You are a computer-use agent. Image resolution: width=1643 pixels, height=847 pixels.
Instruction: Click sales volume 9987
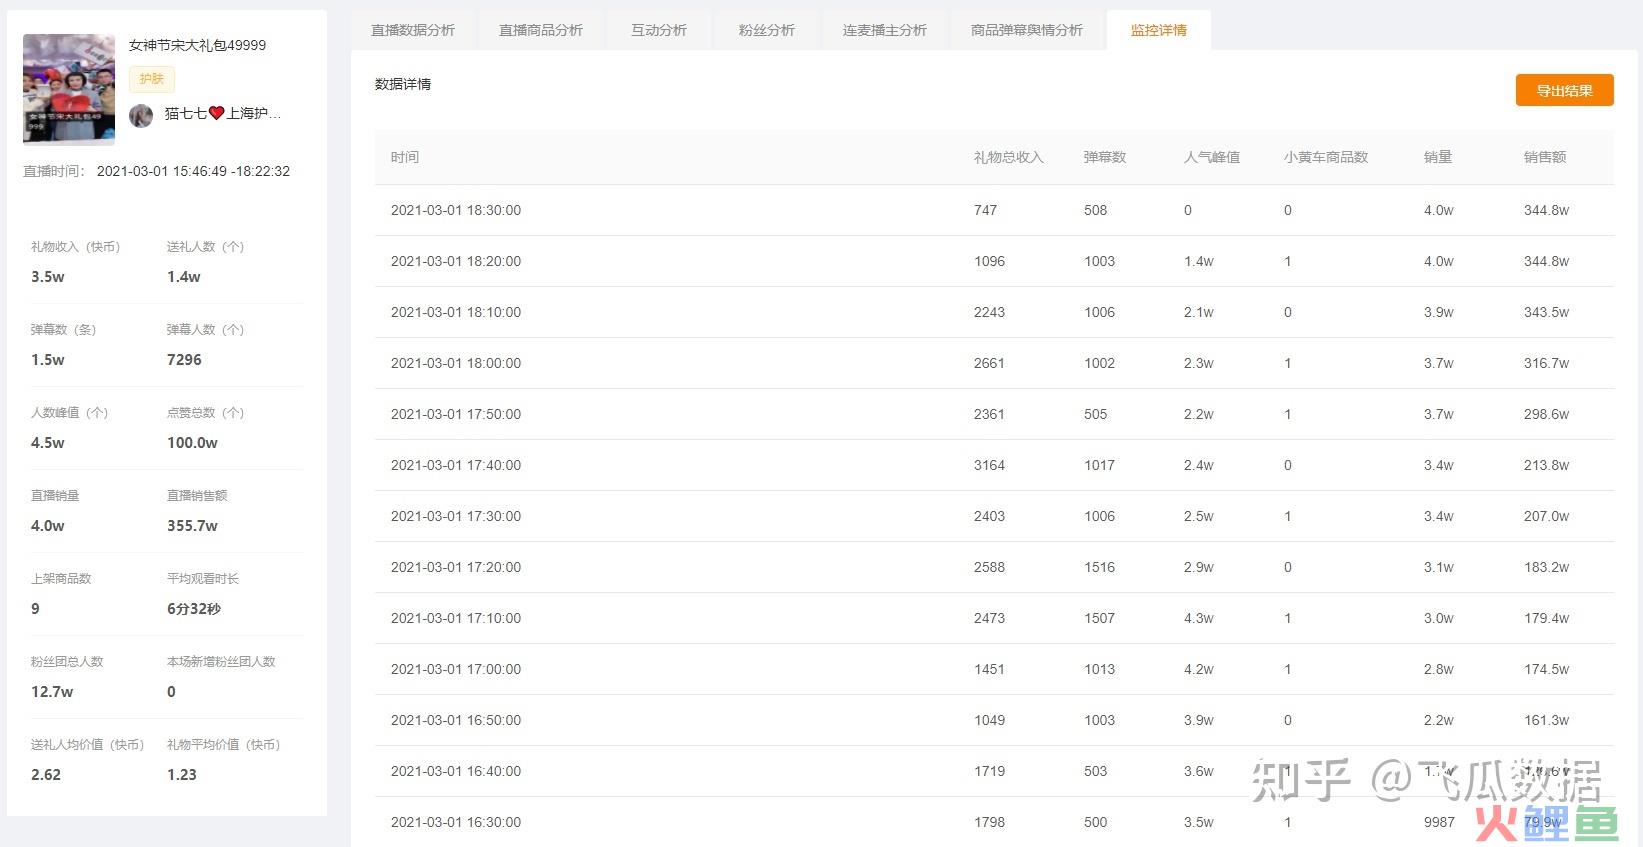click(x=1439, y=822)
